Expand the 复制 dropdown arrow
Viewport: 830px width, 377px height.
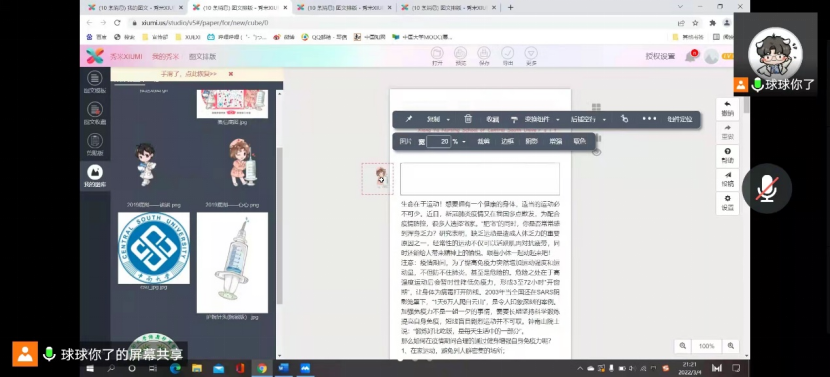tap(448, 120)
